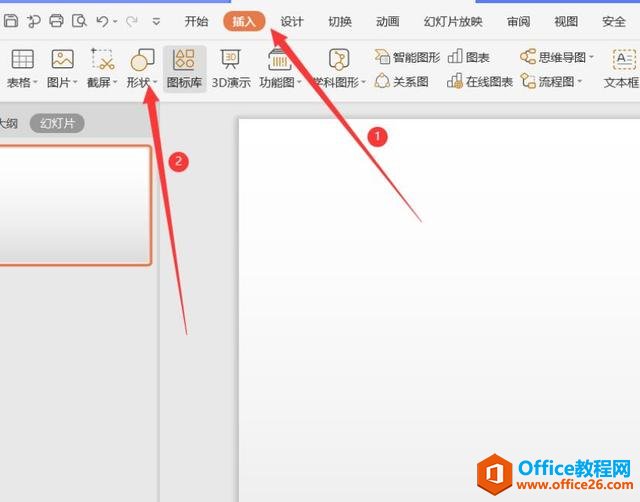
Task: Switch to the 开始 tab
Action: [x=196, y=21]
